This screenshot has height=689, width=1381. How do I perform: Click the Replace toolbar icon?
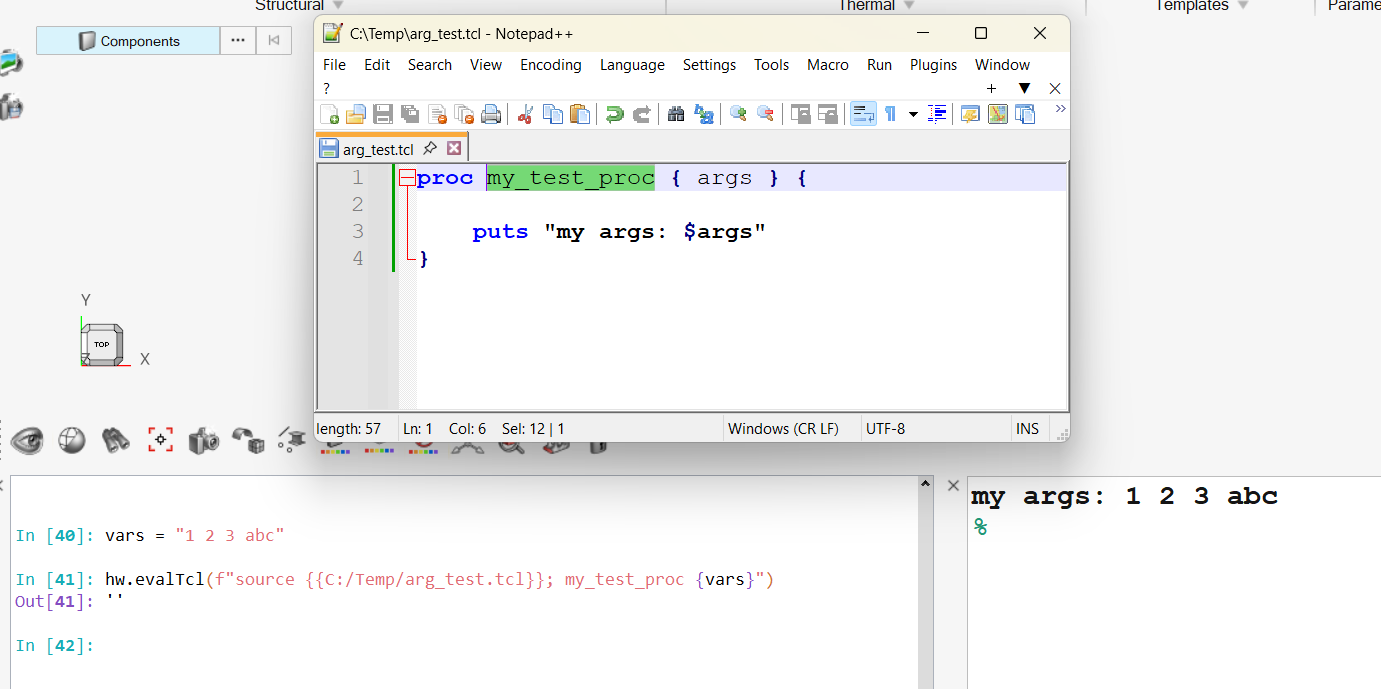pos(703,114)
